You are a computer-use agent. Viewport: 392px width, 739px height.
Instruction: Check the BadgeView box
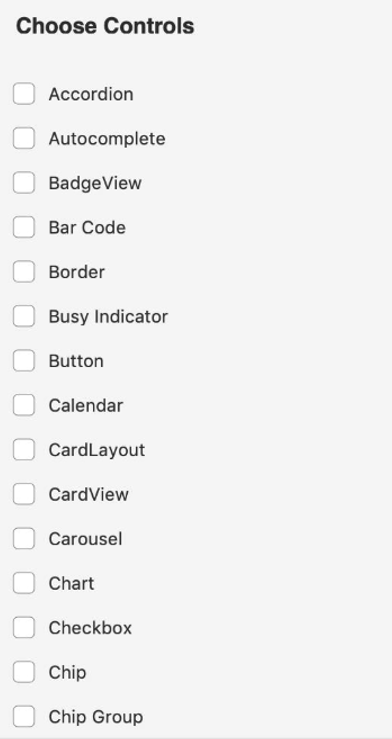tap(24, 183)
